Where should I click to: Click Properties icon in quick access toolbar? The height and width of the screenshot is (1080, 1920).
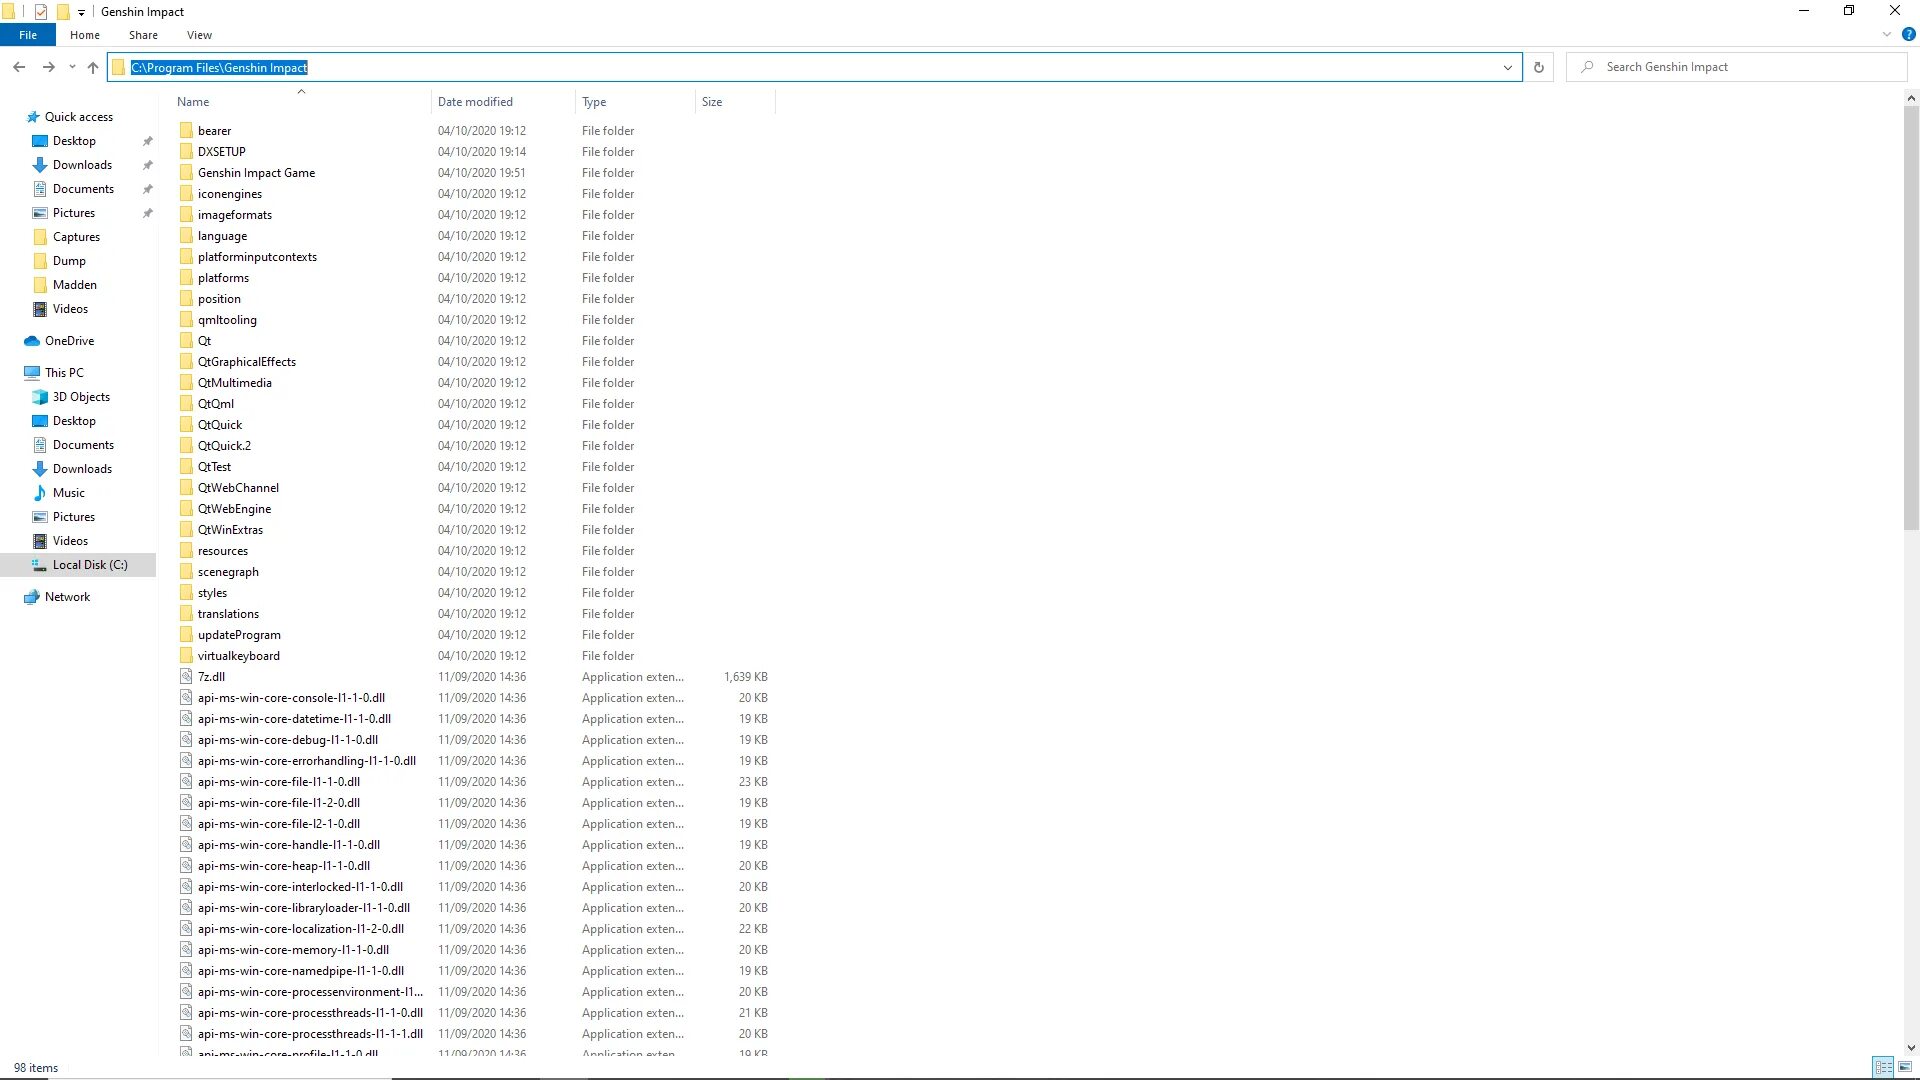[x=40, y=12]
